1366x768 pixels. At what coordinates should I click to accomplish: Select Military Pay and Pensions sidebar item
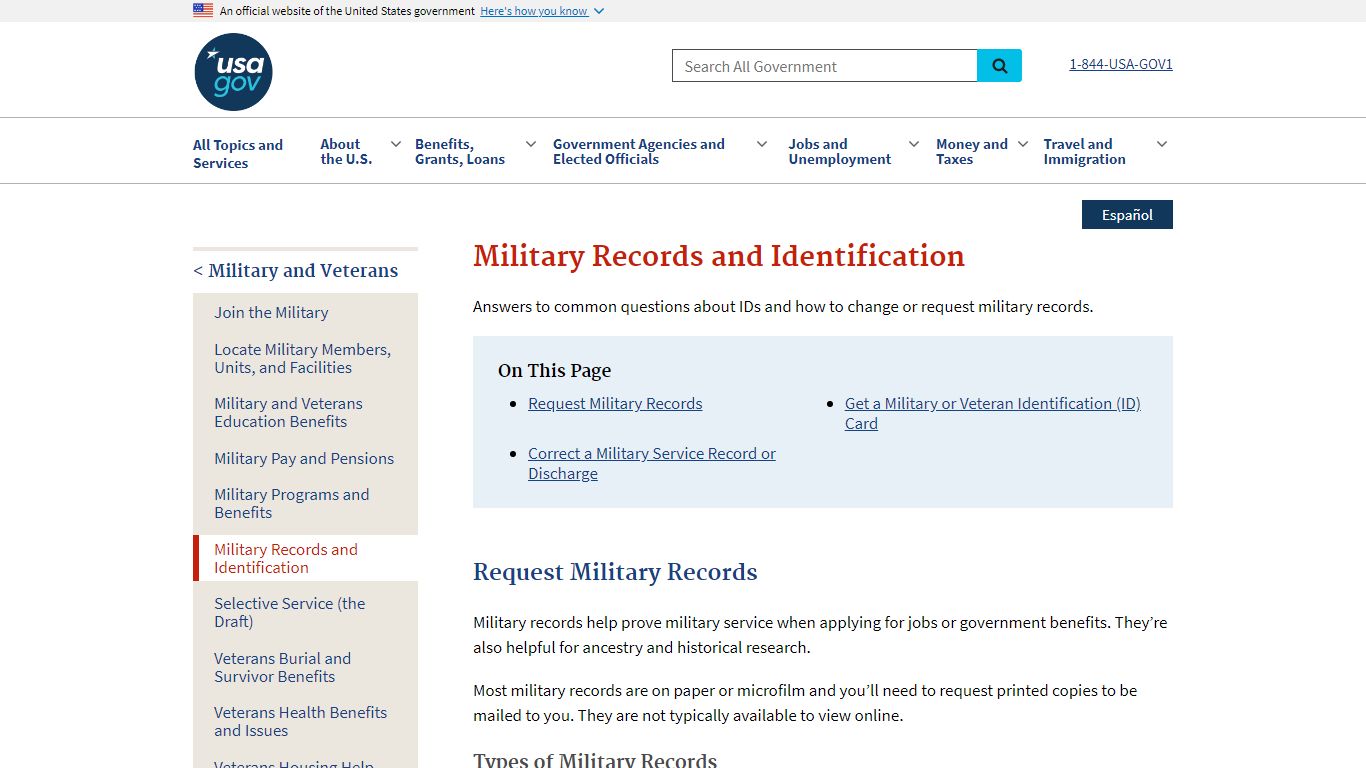click(304, 458)
